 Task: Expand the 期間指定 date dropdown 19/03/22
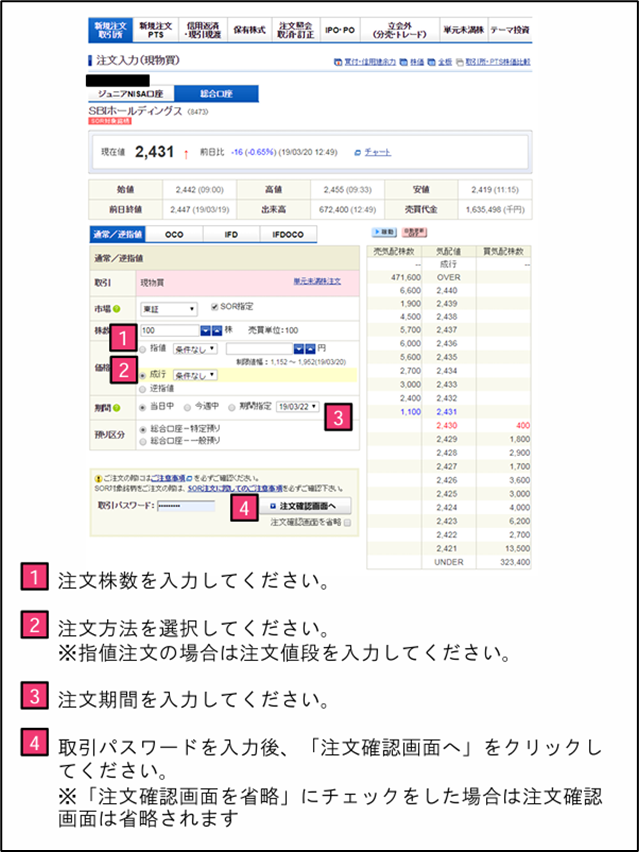(x=298, y=407)
